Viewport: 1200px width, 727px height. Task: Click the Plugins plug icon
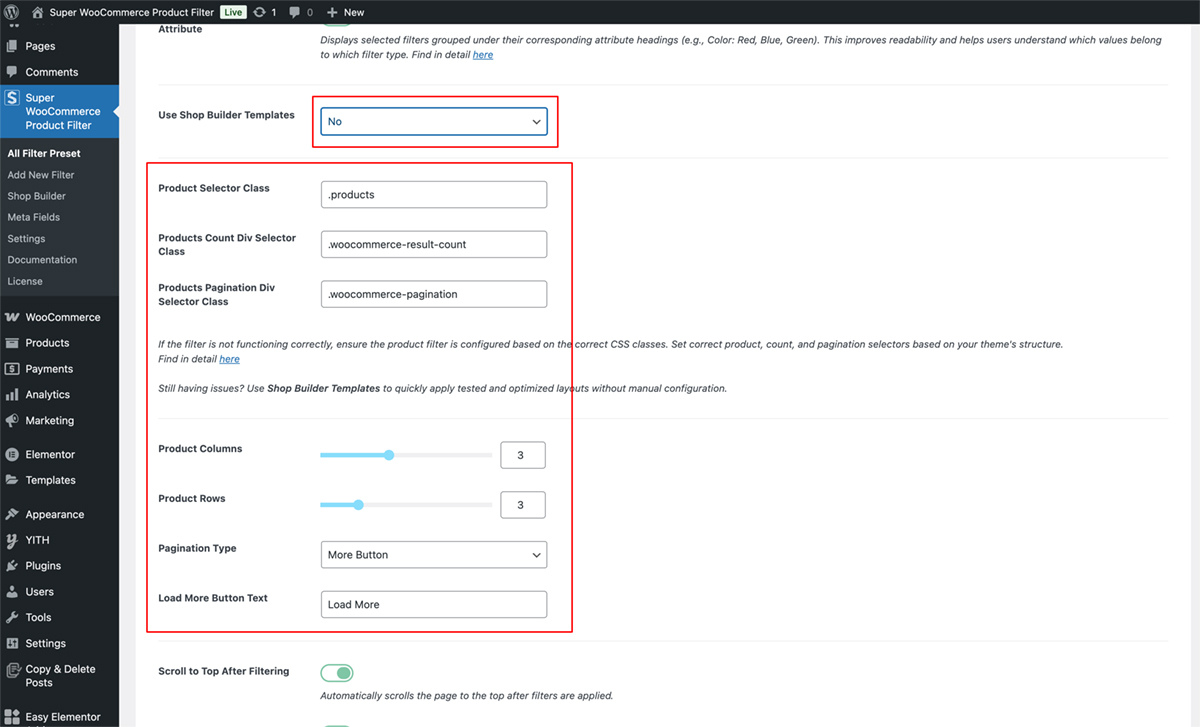point(12,566)
